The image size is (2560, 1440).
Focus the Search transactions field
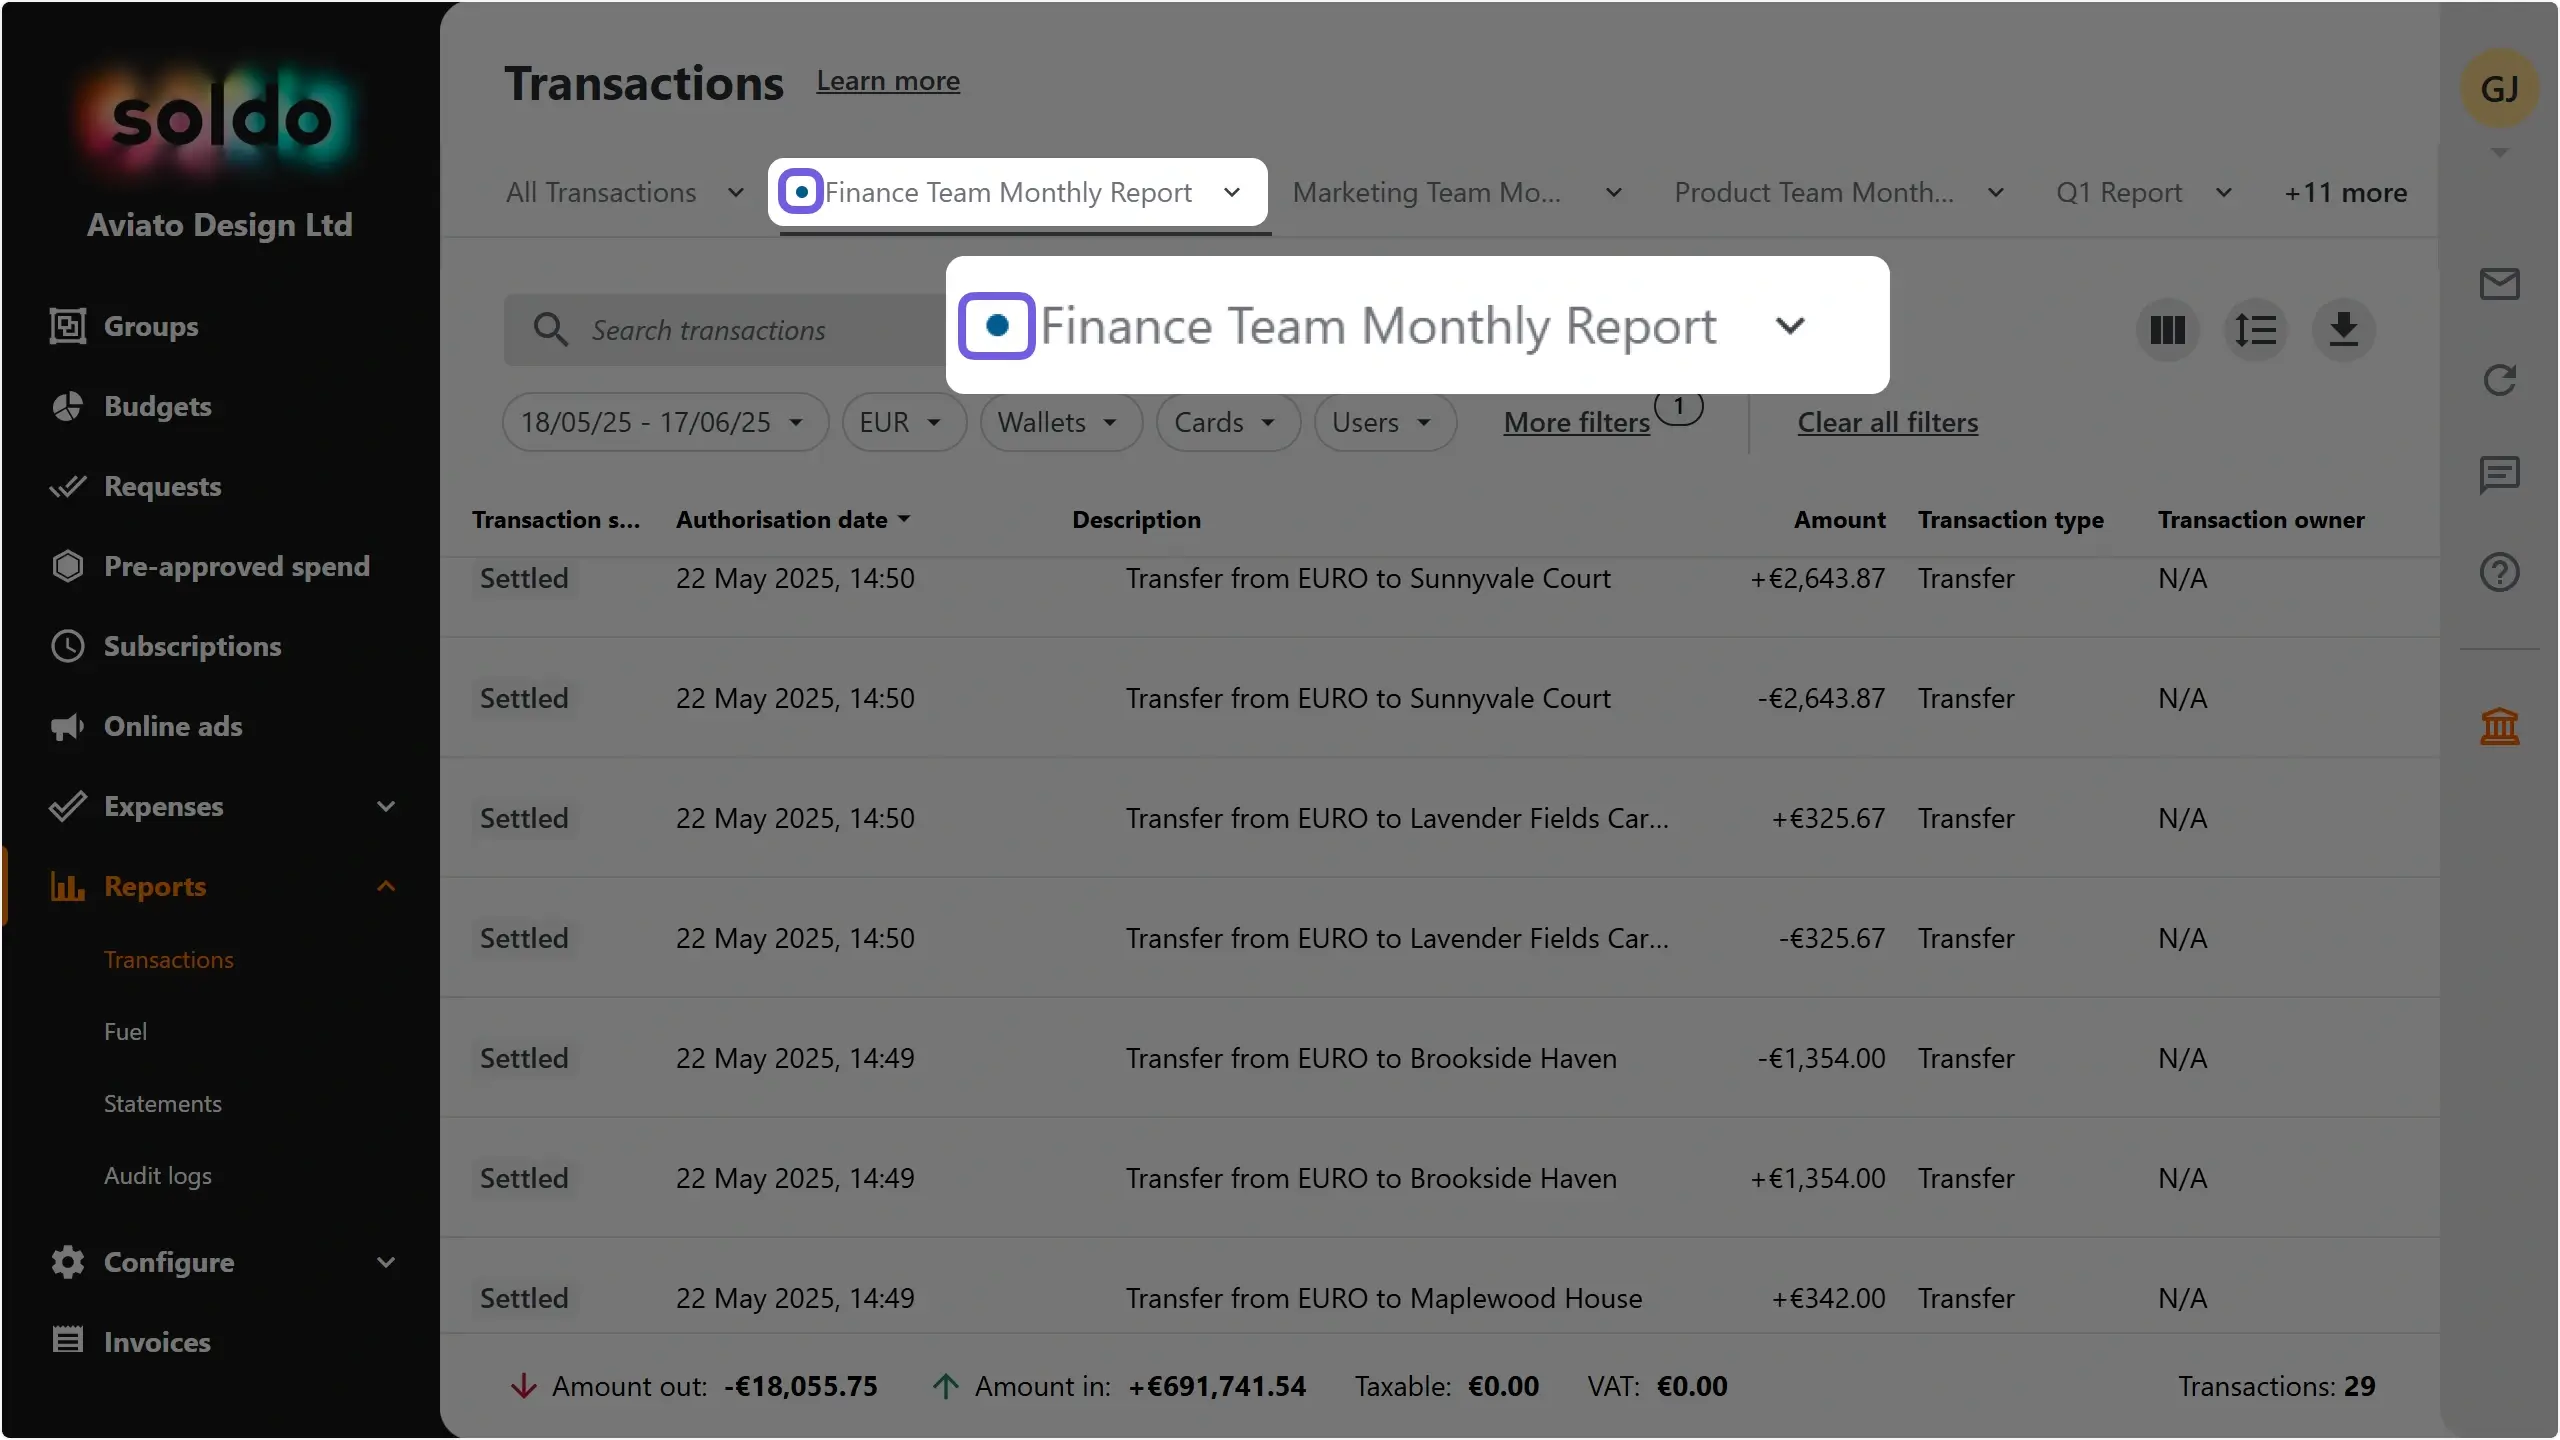(x=725, y=330)
